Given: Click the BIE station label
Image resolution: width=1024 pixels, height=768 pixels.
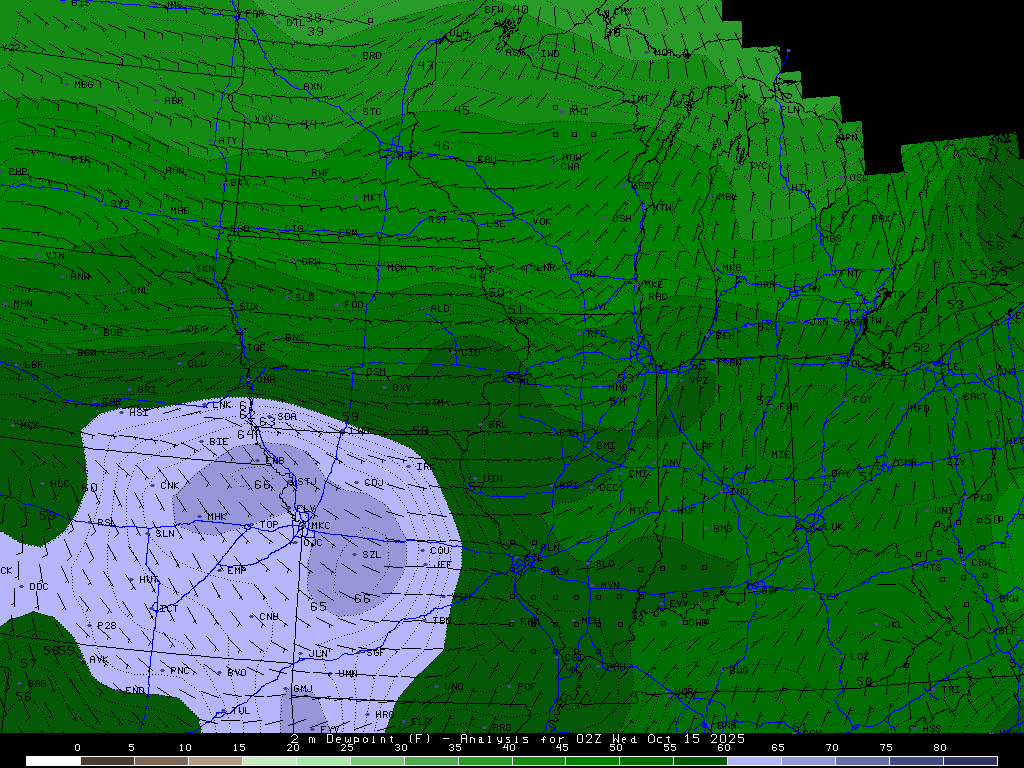Looking at the screenshot, I should click(219, 442).
